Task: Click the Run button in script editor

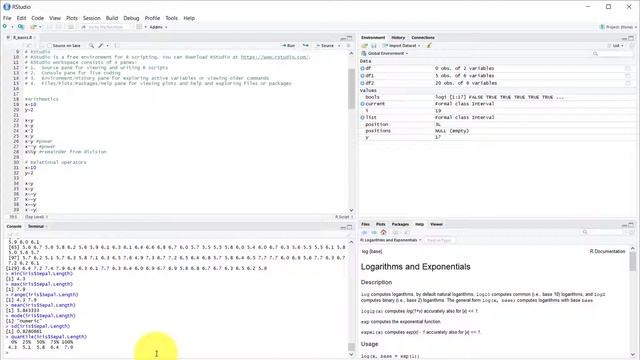Action: click(x=289, y=46)
